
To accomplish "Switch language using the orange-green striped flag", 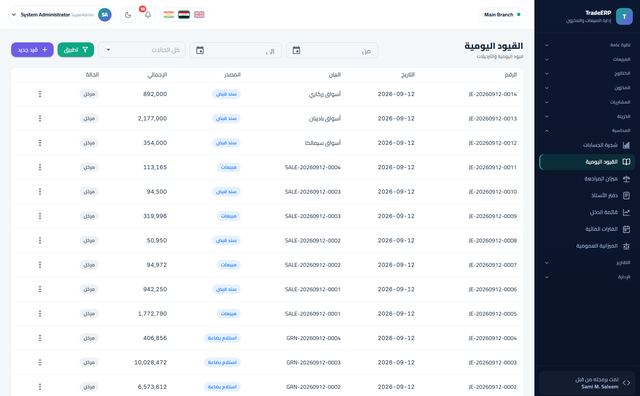I will point(169,15).
